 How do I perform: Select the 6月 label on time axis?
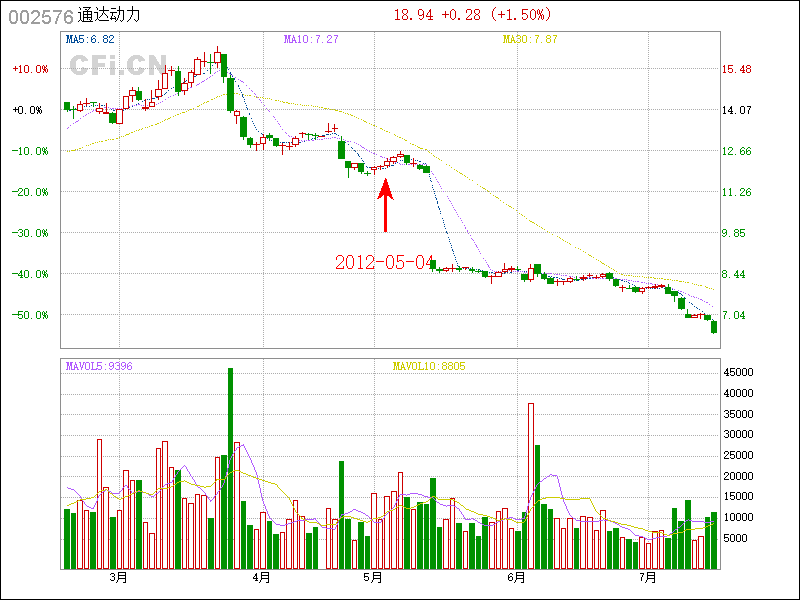[x=516, y=578]
